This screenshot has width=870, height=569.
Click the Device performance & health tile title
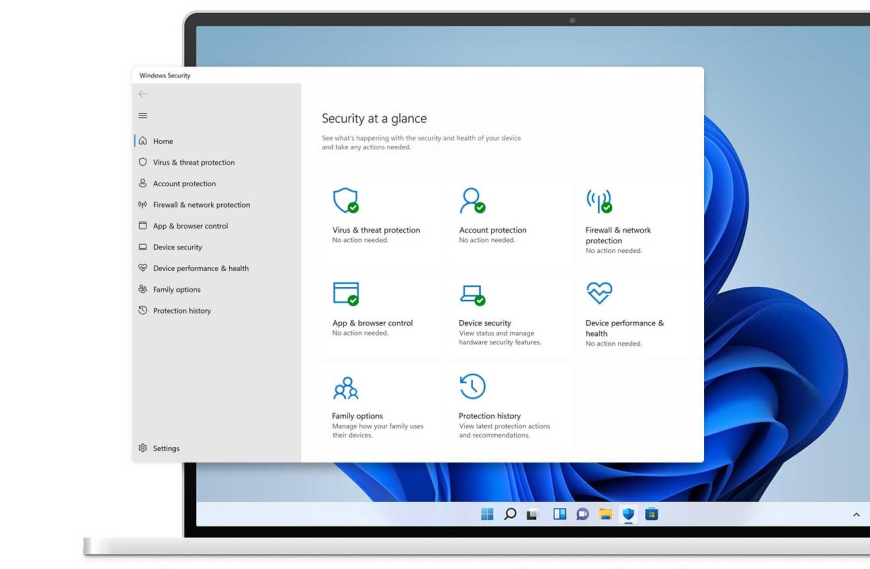click(x=624, y=328)
